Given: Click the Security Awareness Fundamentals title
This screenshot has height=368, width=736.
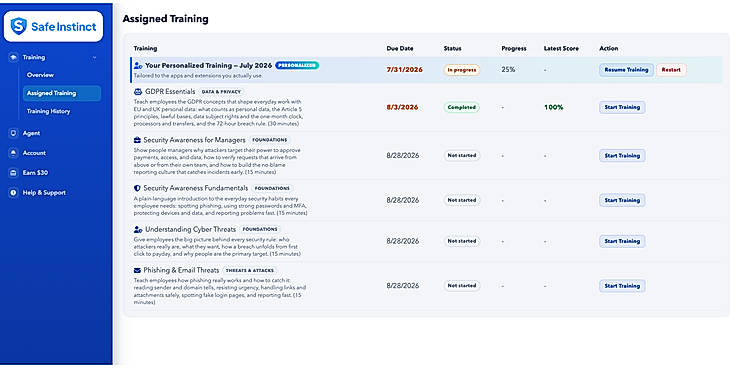Looking at the screenshot, I should pos(196,188).
